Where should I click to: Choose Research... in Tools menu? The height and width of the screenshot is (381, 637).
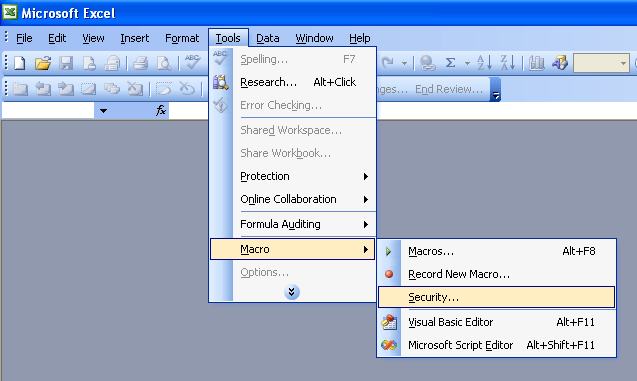[292, 82]
